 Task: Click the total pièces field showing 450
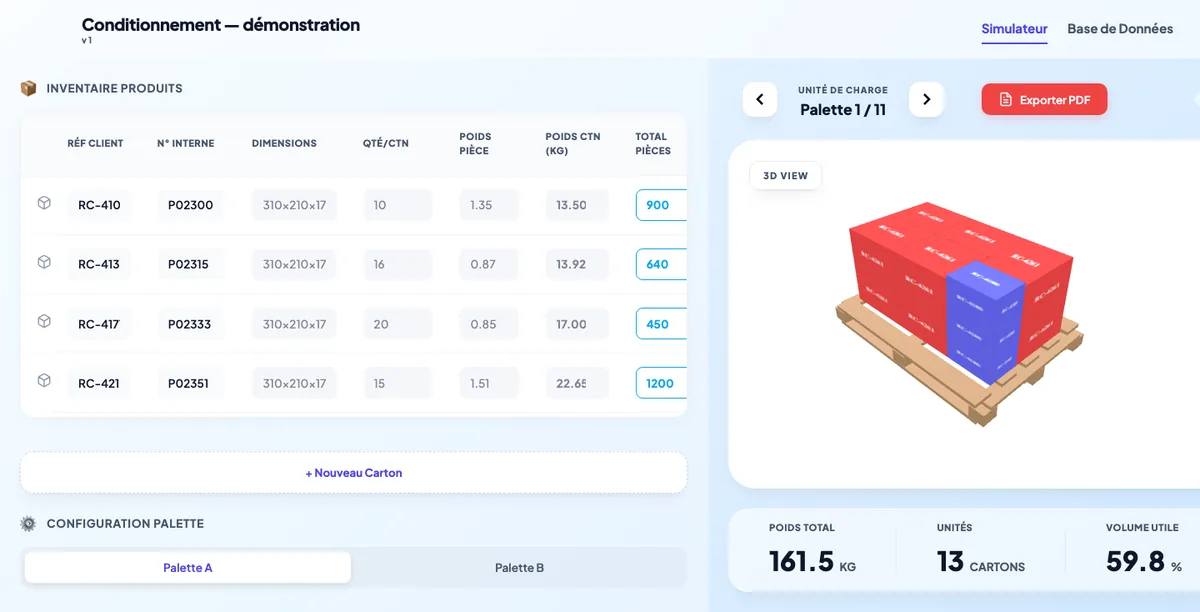[x=661, y=324]
